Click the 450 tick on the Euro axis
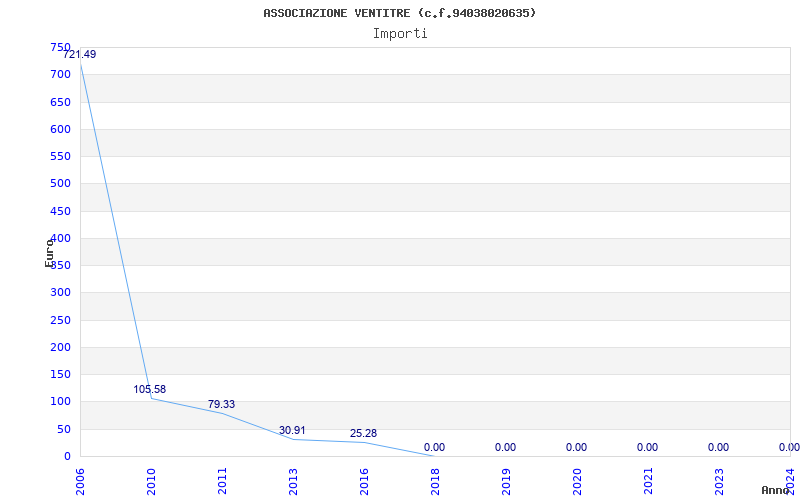The image size is (800, 500). point(60,211)
